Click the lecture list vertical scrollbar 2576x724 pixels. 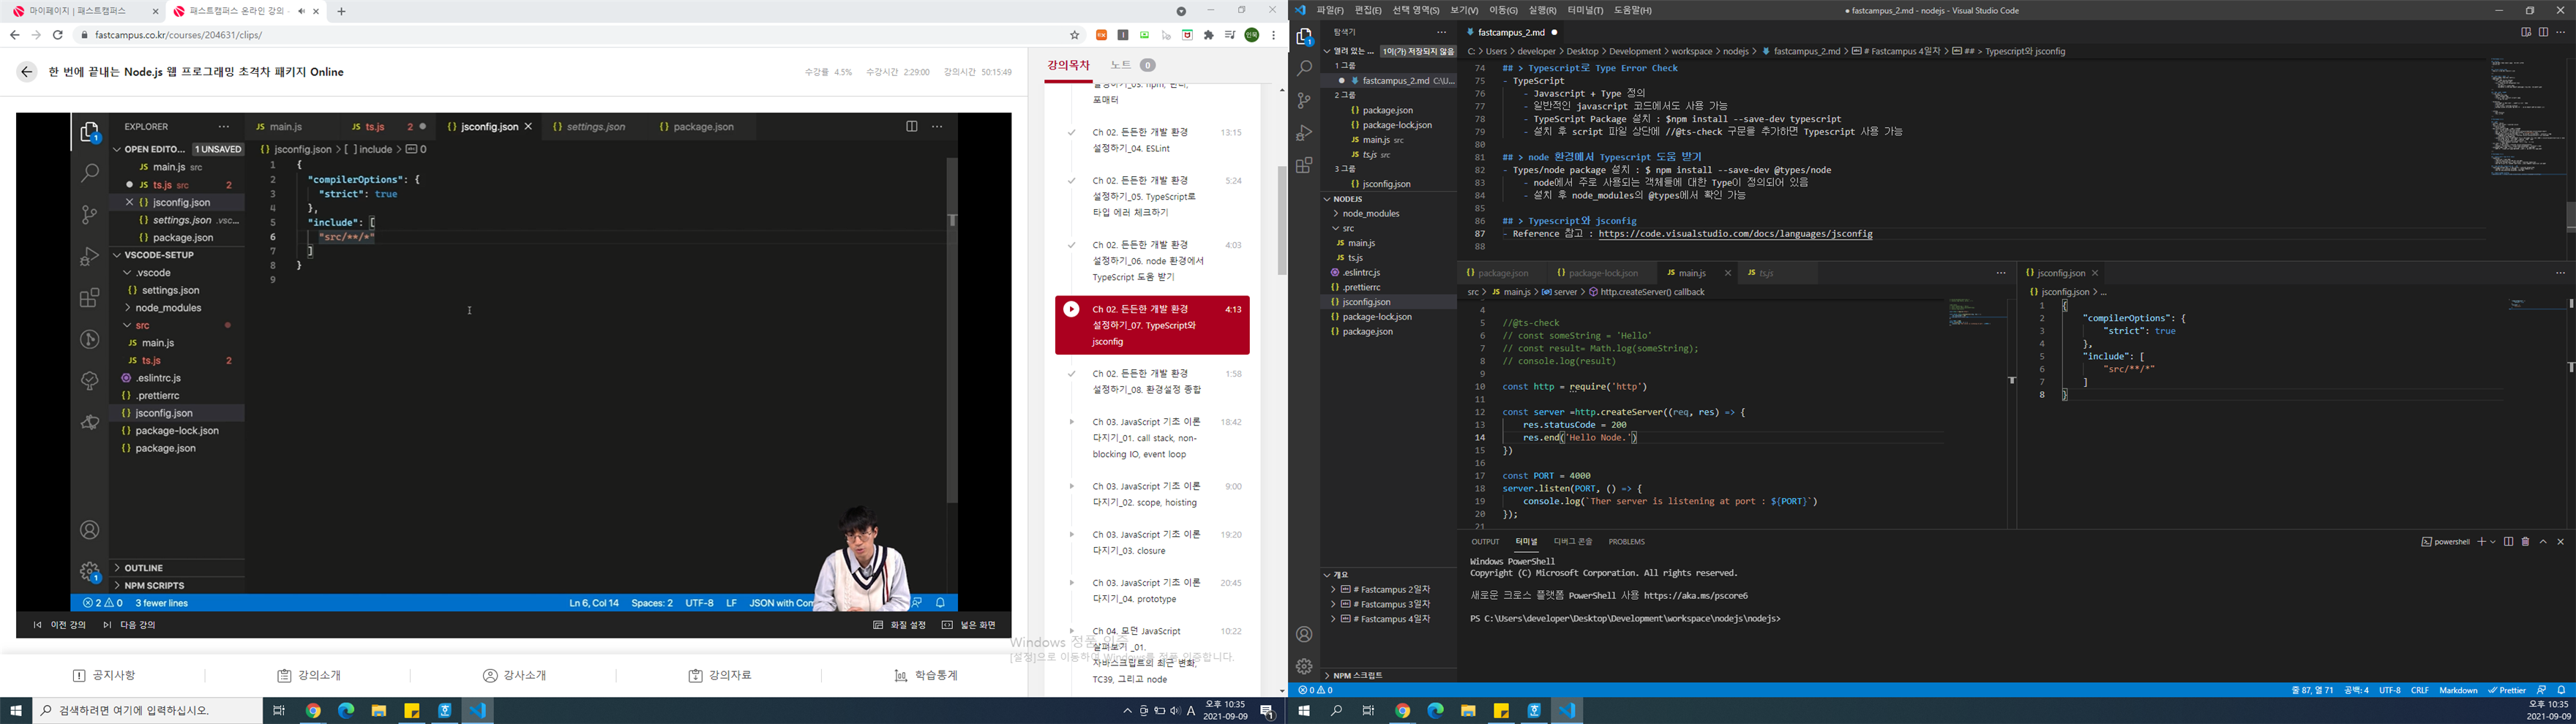pyautogui.click(x=1282, y=220)
